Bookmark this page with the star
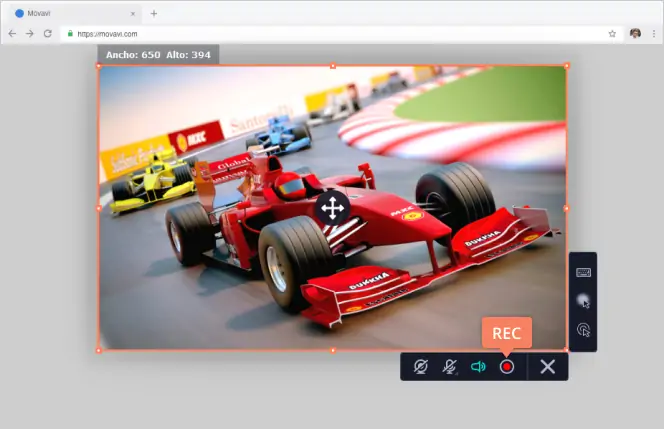664x429 pixels. (612, 33)
